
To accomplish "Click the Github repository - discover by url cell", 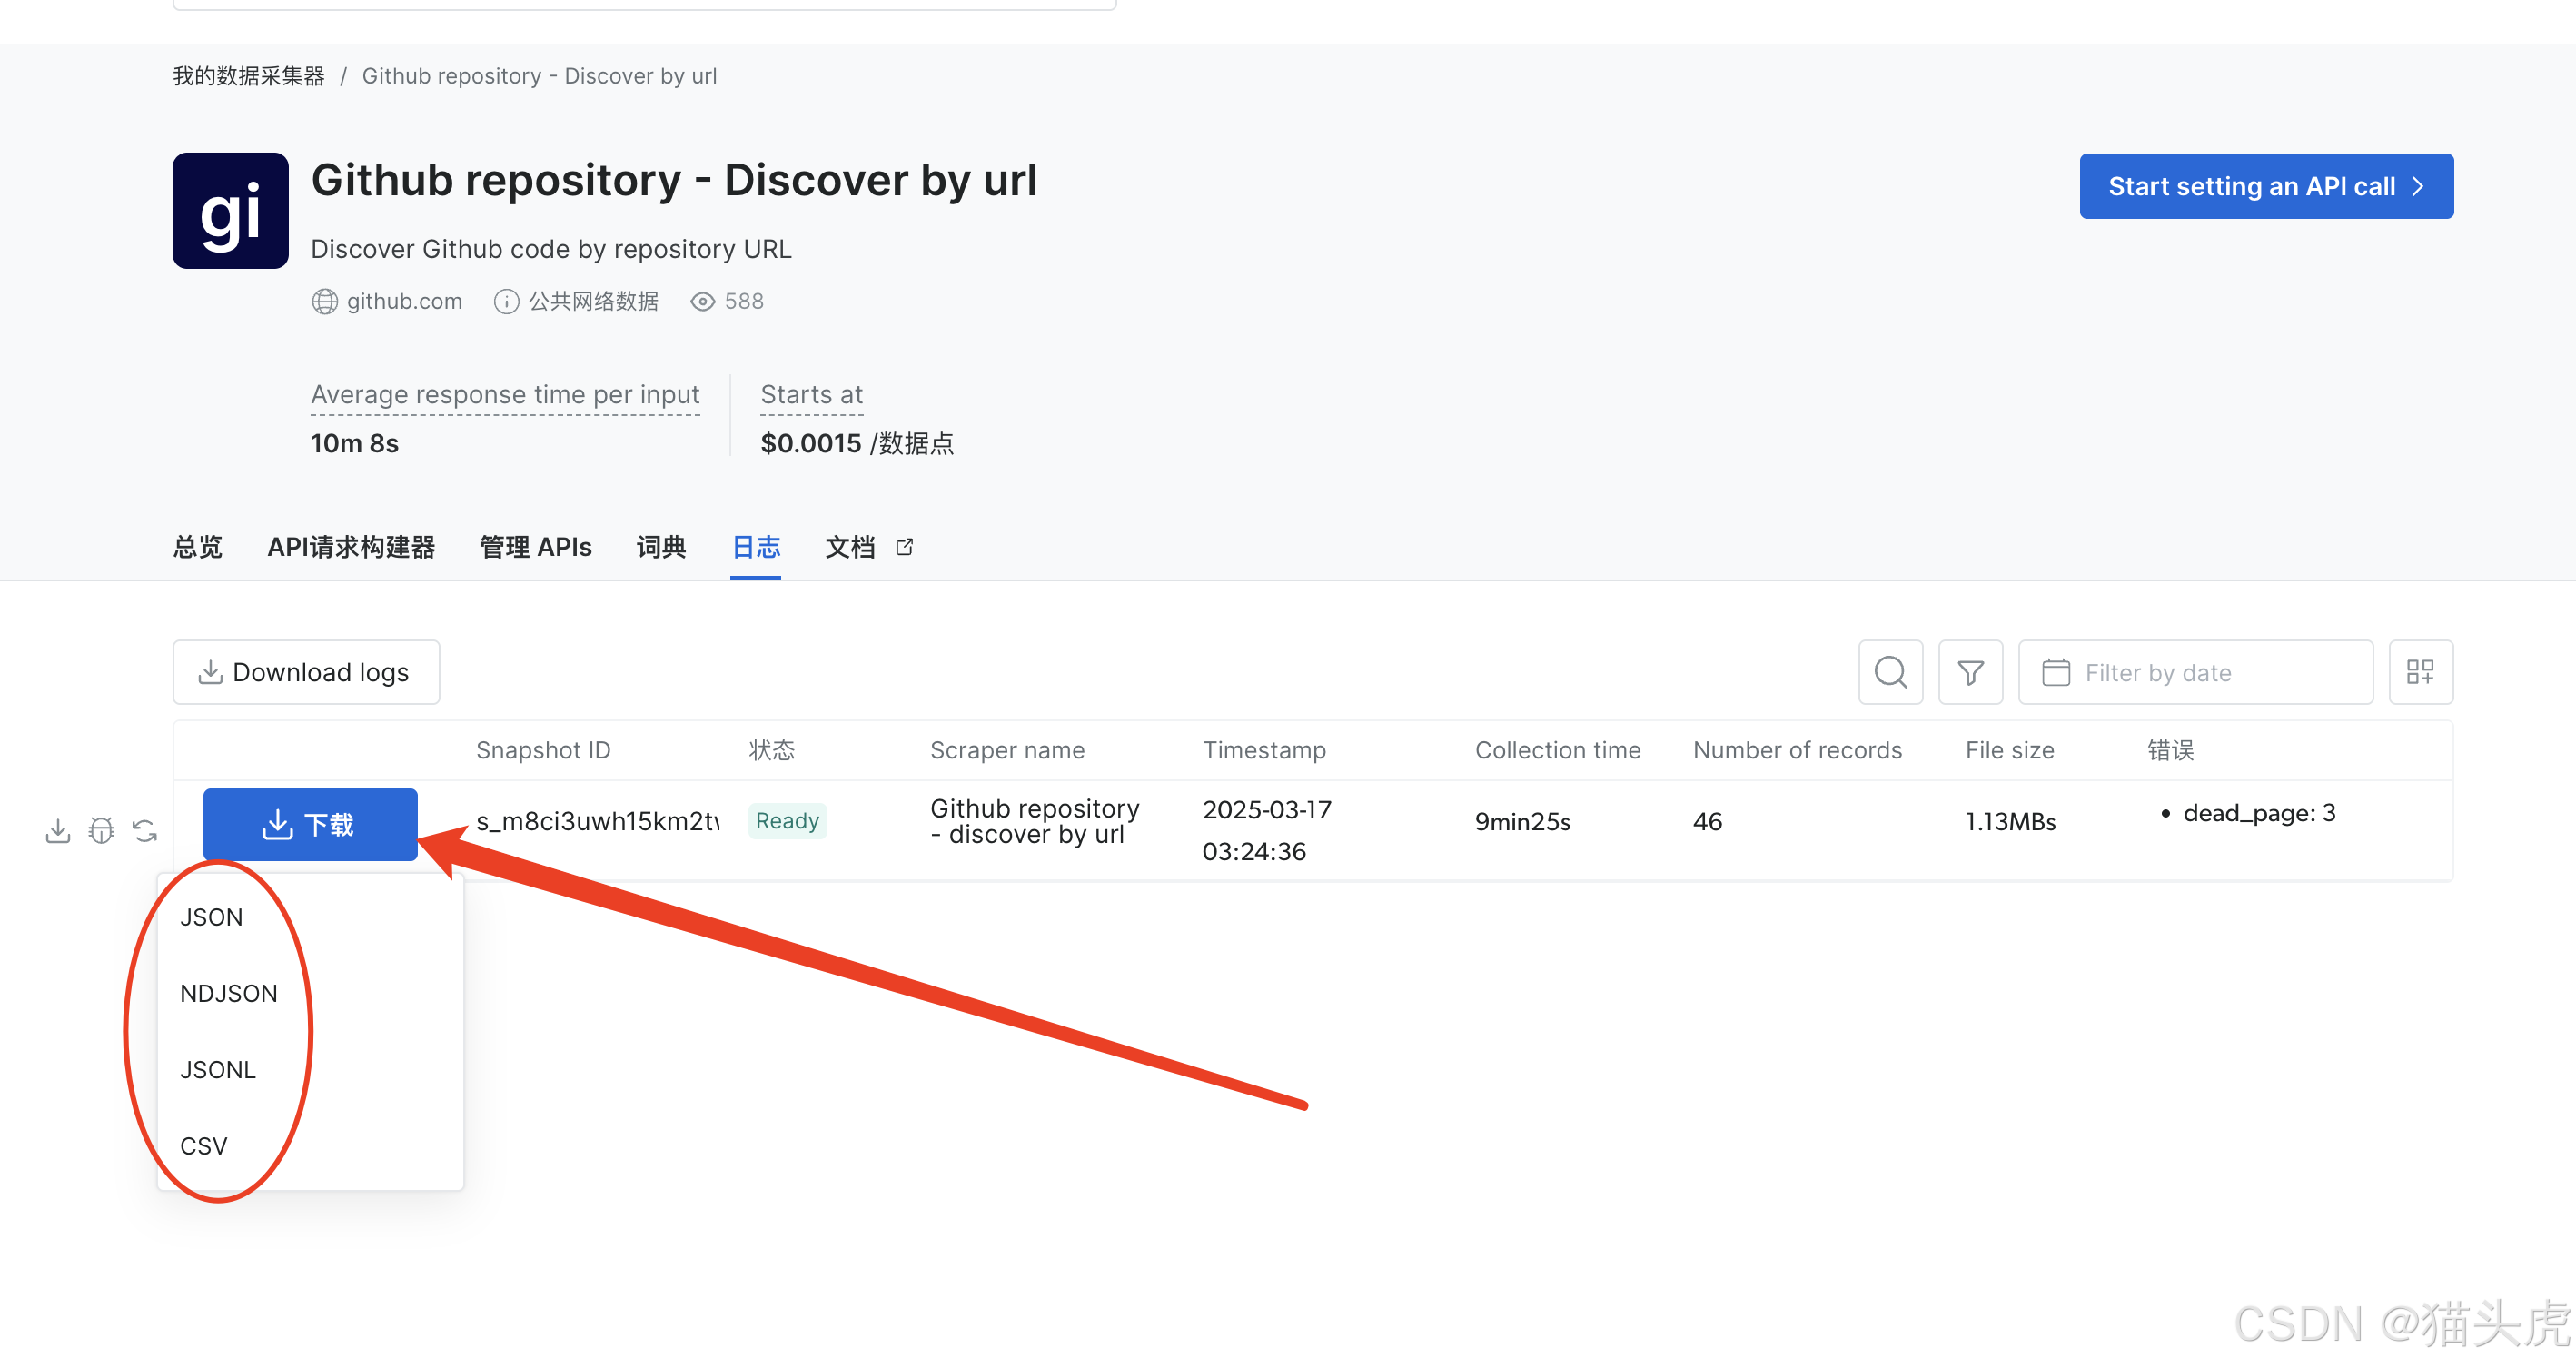I will tap(1034, 821).
